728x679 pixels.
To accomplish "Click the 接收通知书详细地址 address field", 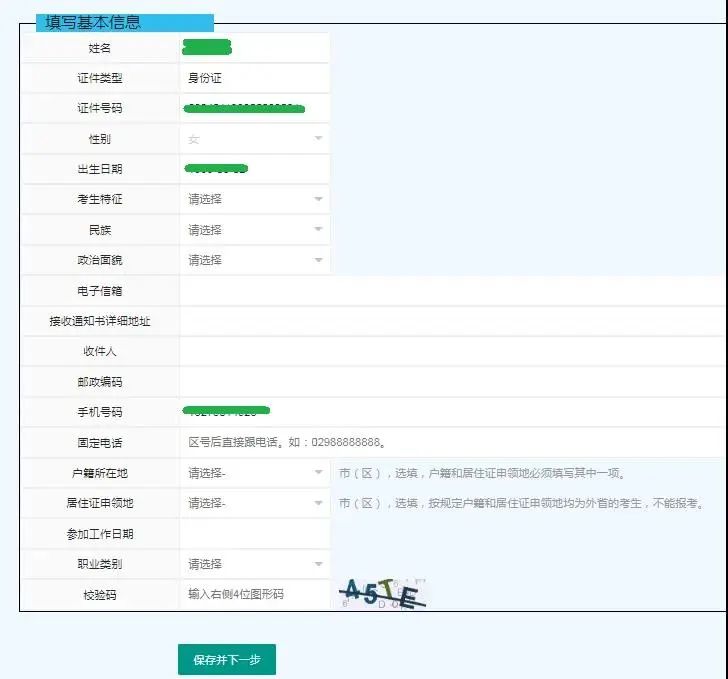I will tap(452, 321).
